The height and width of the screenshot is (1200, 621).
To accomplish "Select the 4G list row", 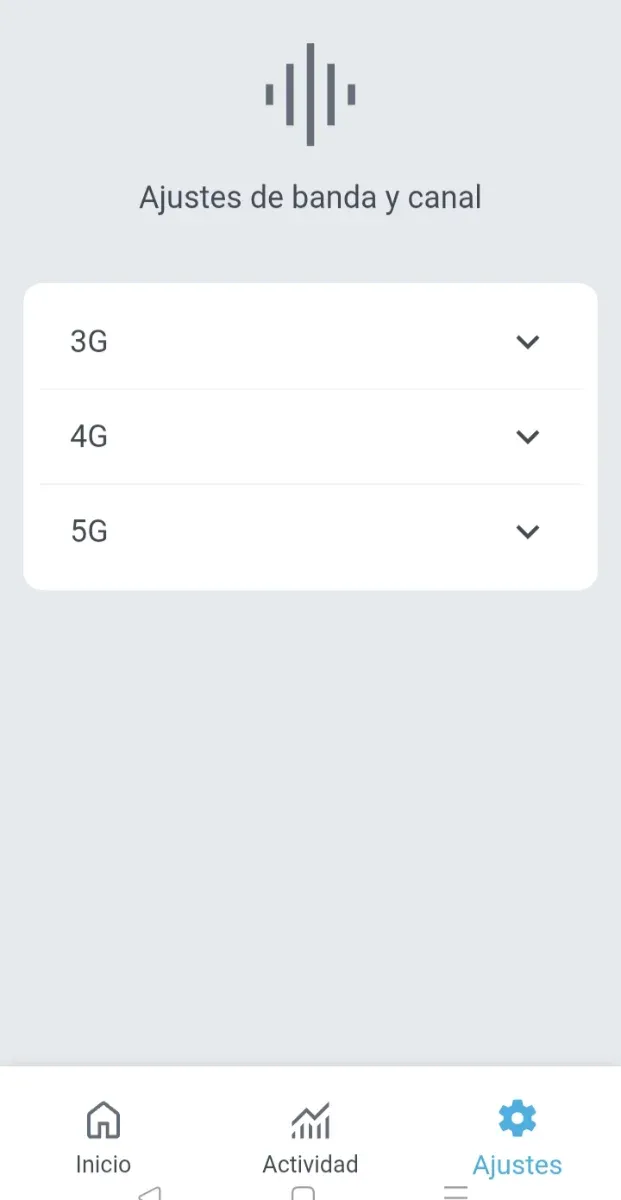I will pyautogui.click(x=310, y=436).
